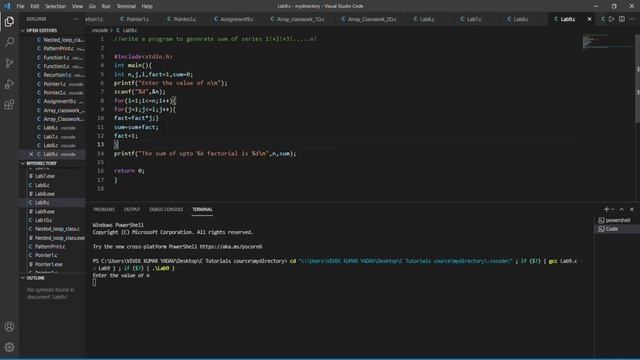Switch to the Problems panel tab

click(104, 209)
